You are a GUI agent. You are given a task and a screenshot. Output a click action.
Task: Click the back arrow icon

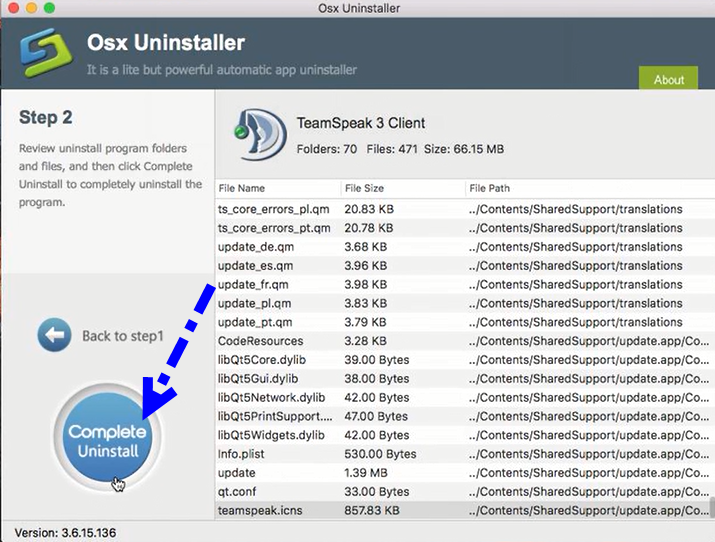[x=54, y=335]
